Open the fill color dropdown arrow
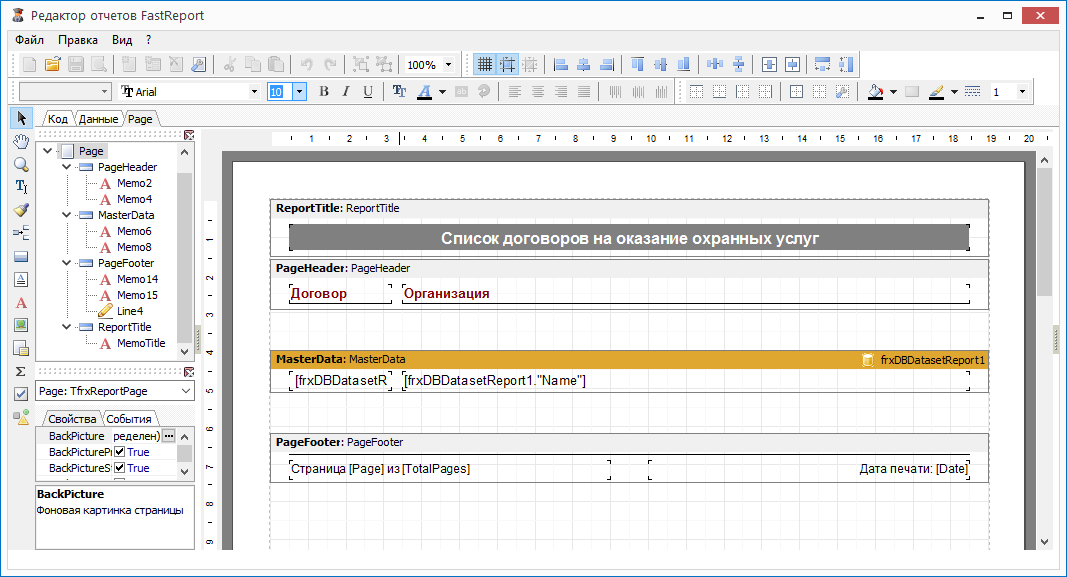1067x577 pixels. [x=893, y=91]
